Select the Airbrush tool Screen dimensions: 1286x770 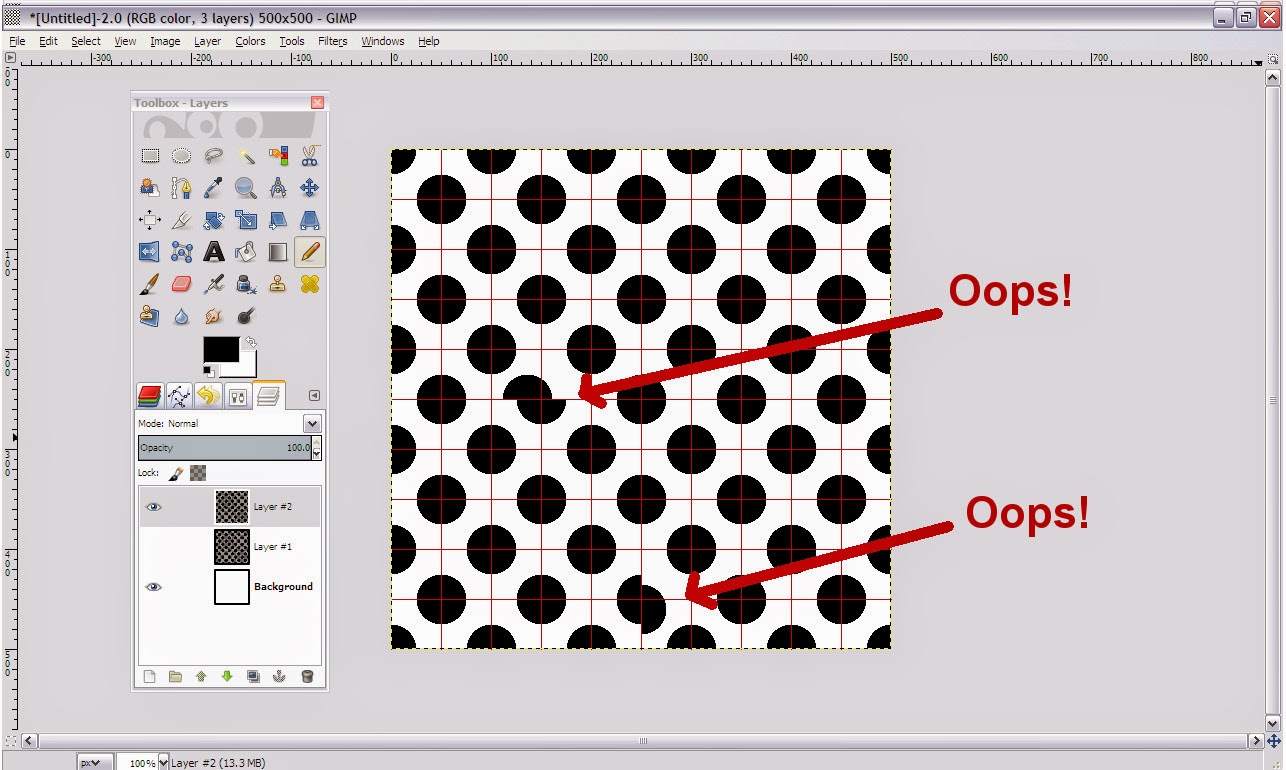coord(213,284)
